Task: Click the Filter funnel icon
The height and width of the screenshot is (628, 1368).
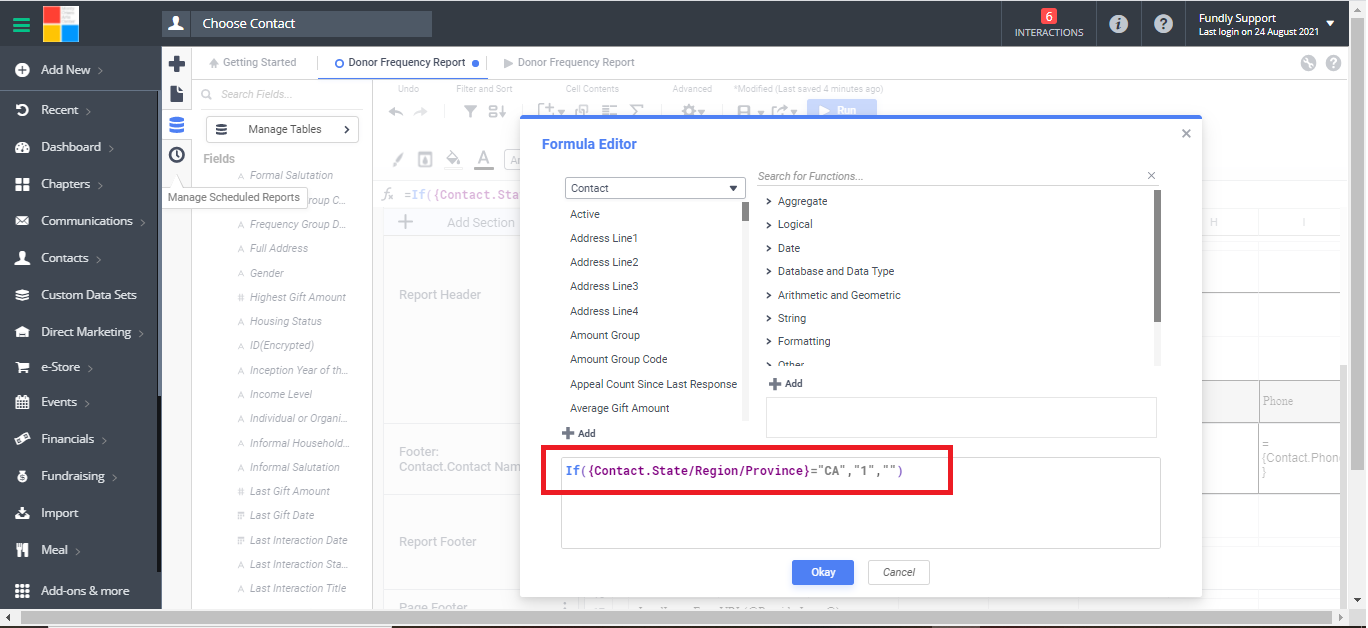Action: point(470,111)
